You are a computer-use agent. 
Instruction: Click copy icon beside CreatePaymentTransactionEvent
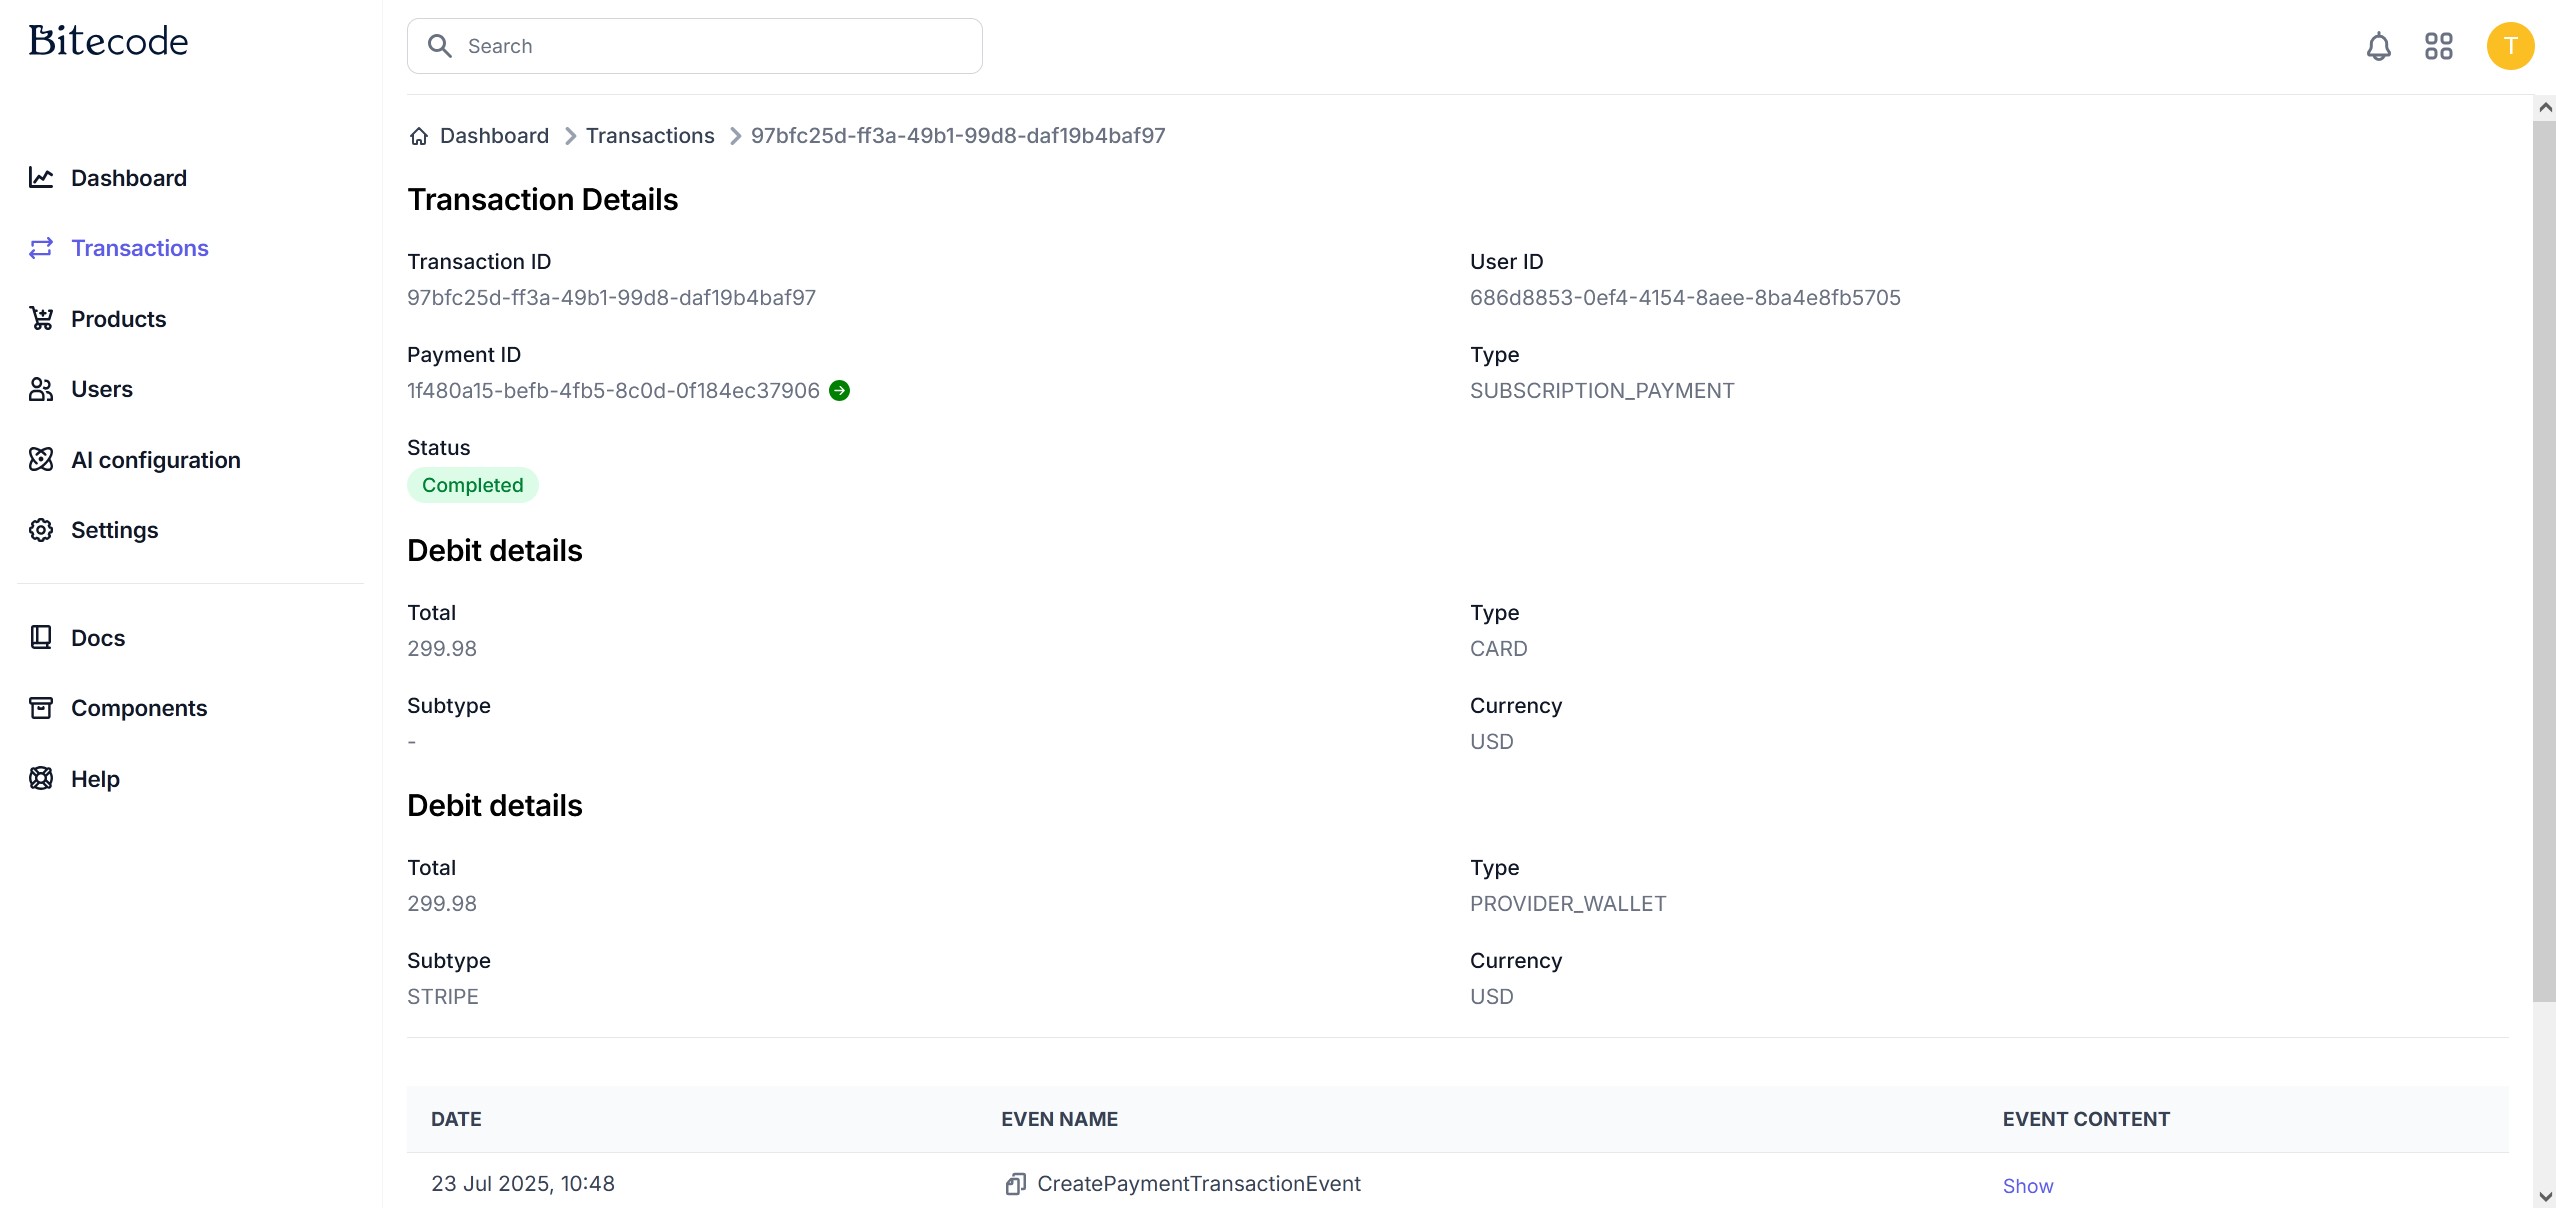click(x=1015, y=1184)
